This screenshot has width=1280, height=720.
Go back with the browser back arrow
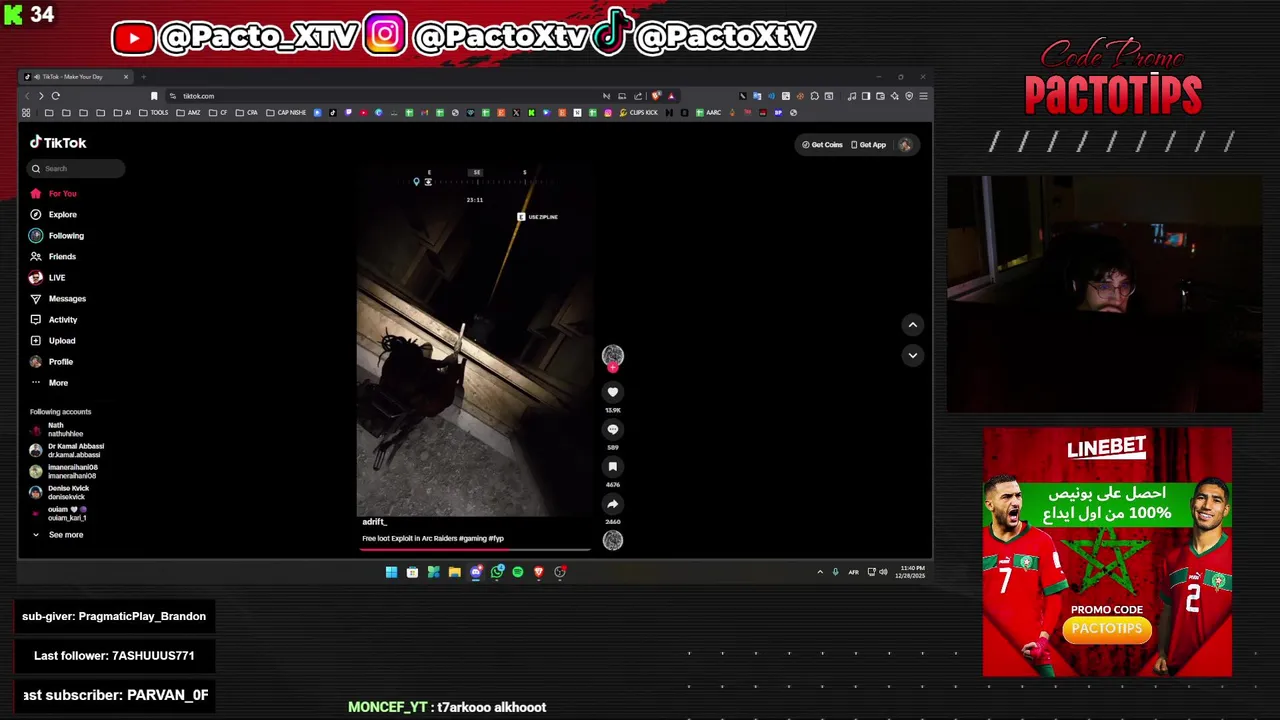click(27, 96)
